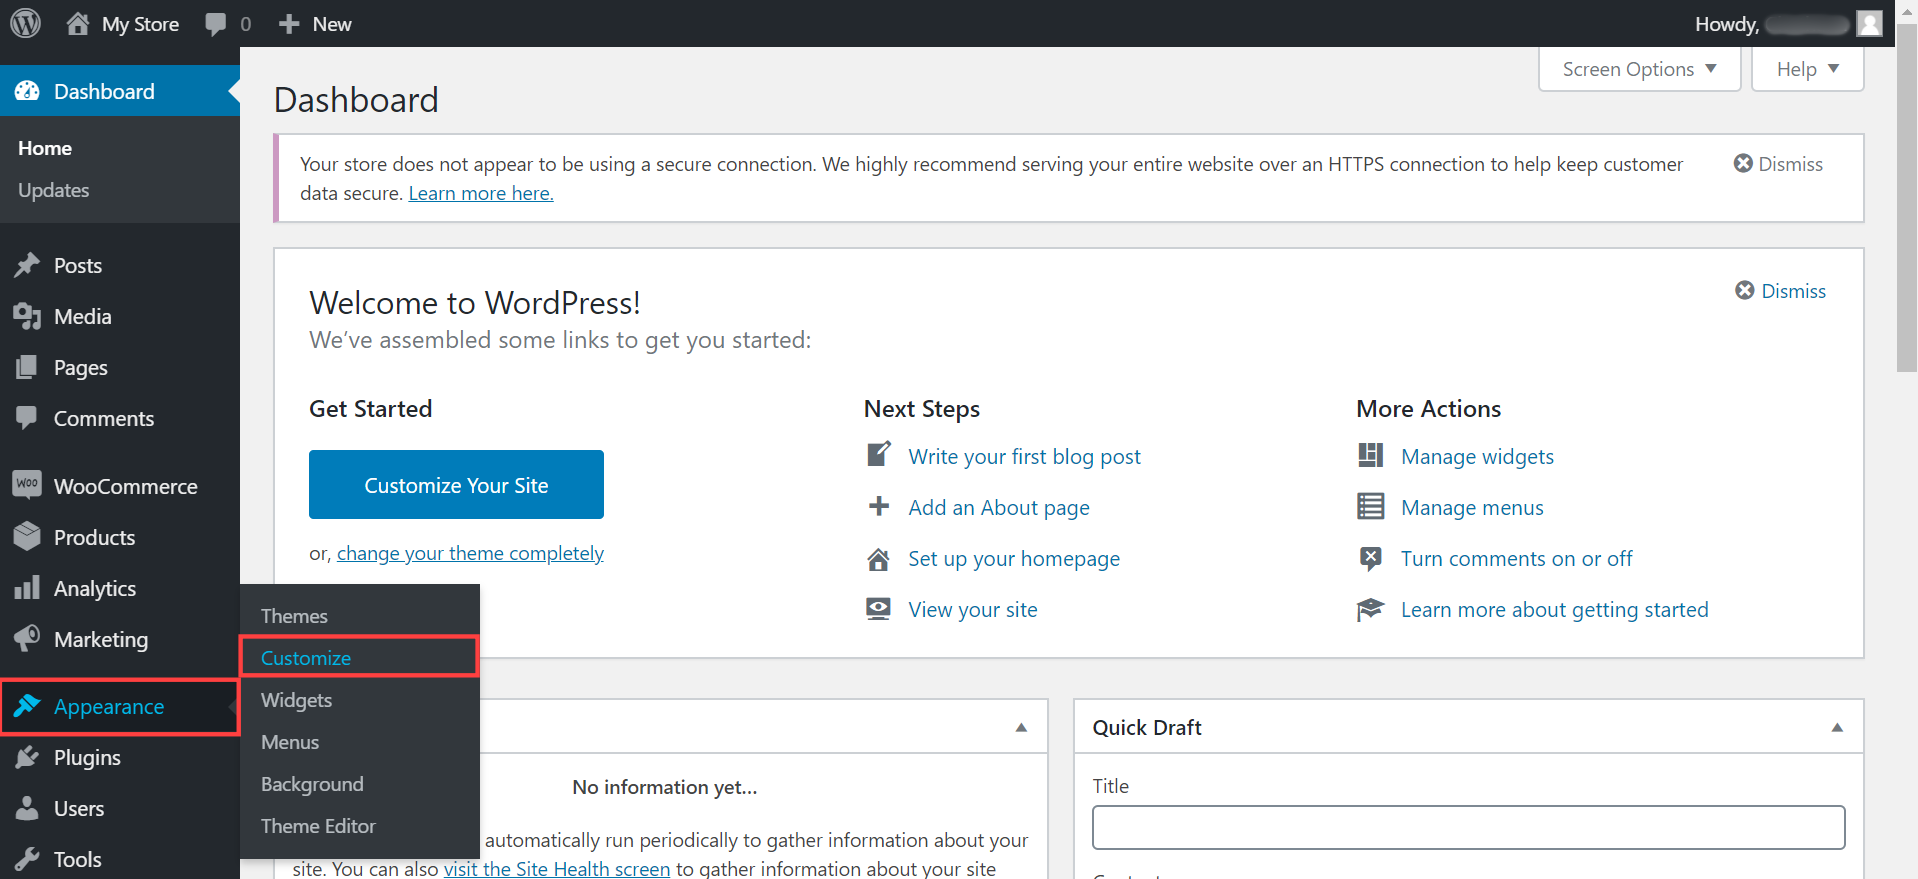Open Background in Appearance submenu

(312, 784)
